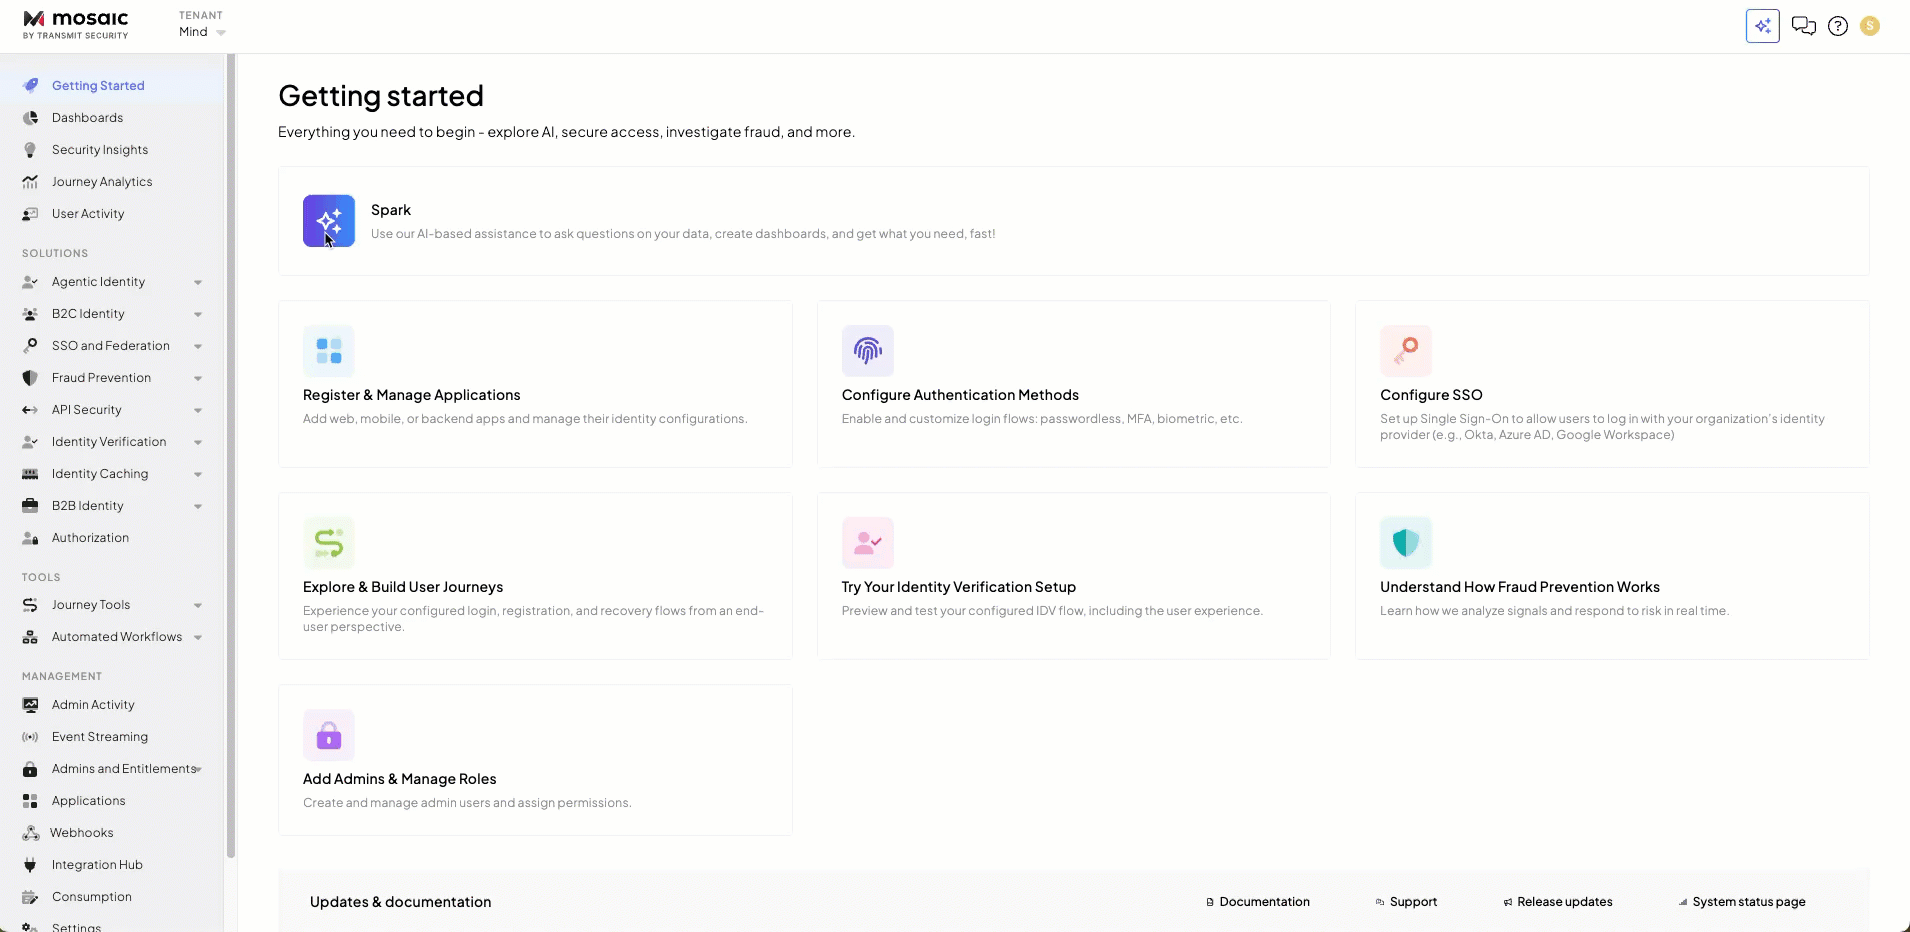Click the sidebar vertical scrollbar
Viewport: 1910px width, 932px height.
click(231, 450)
